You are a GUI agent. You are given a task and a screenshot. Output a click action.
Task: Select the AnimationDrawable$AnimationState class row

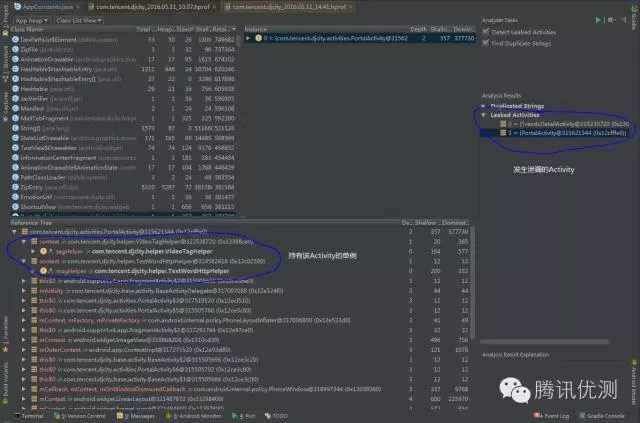[124, 167]
